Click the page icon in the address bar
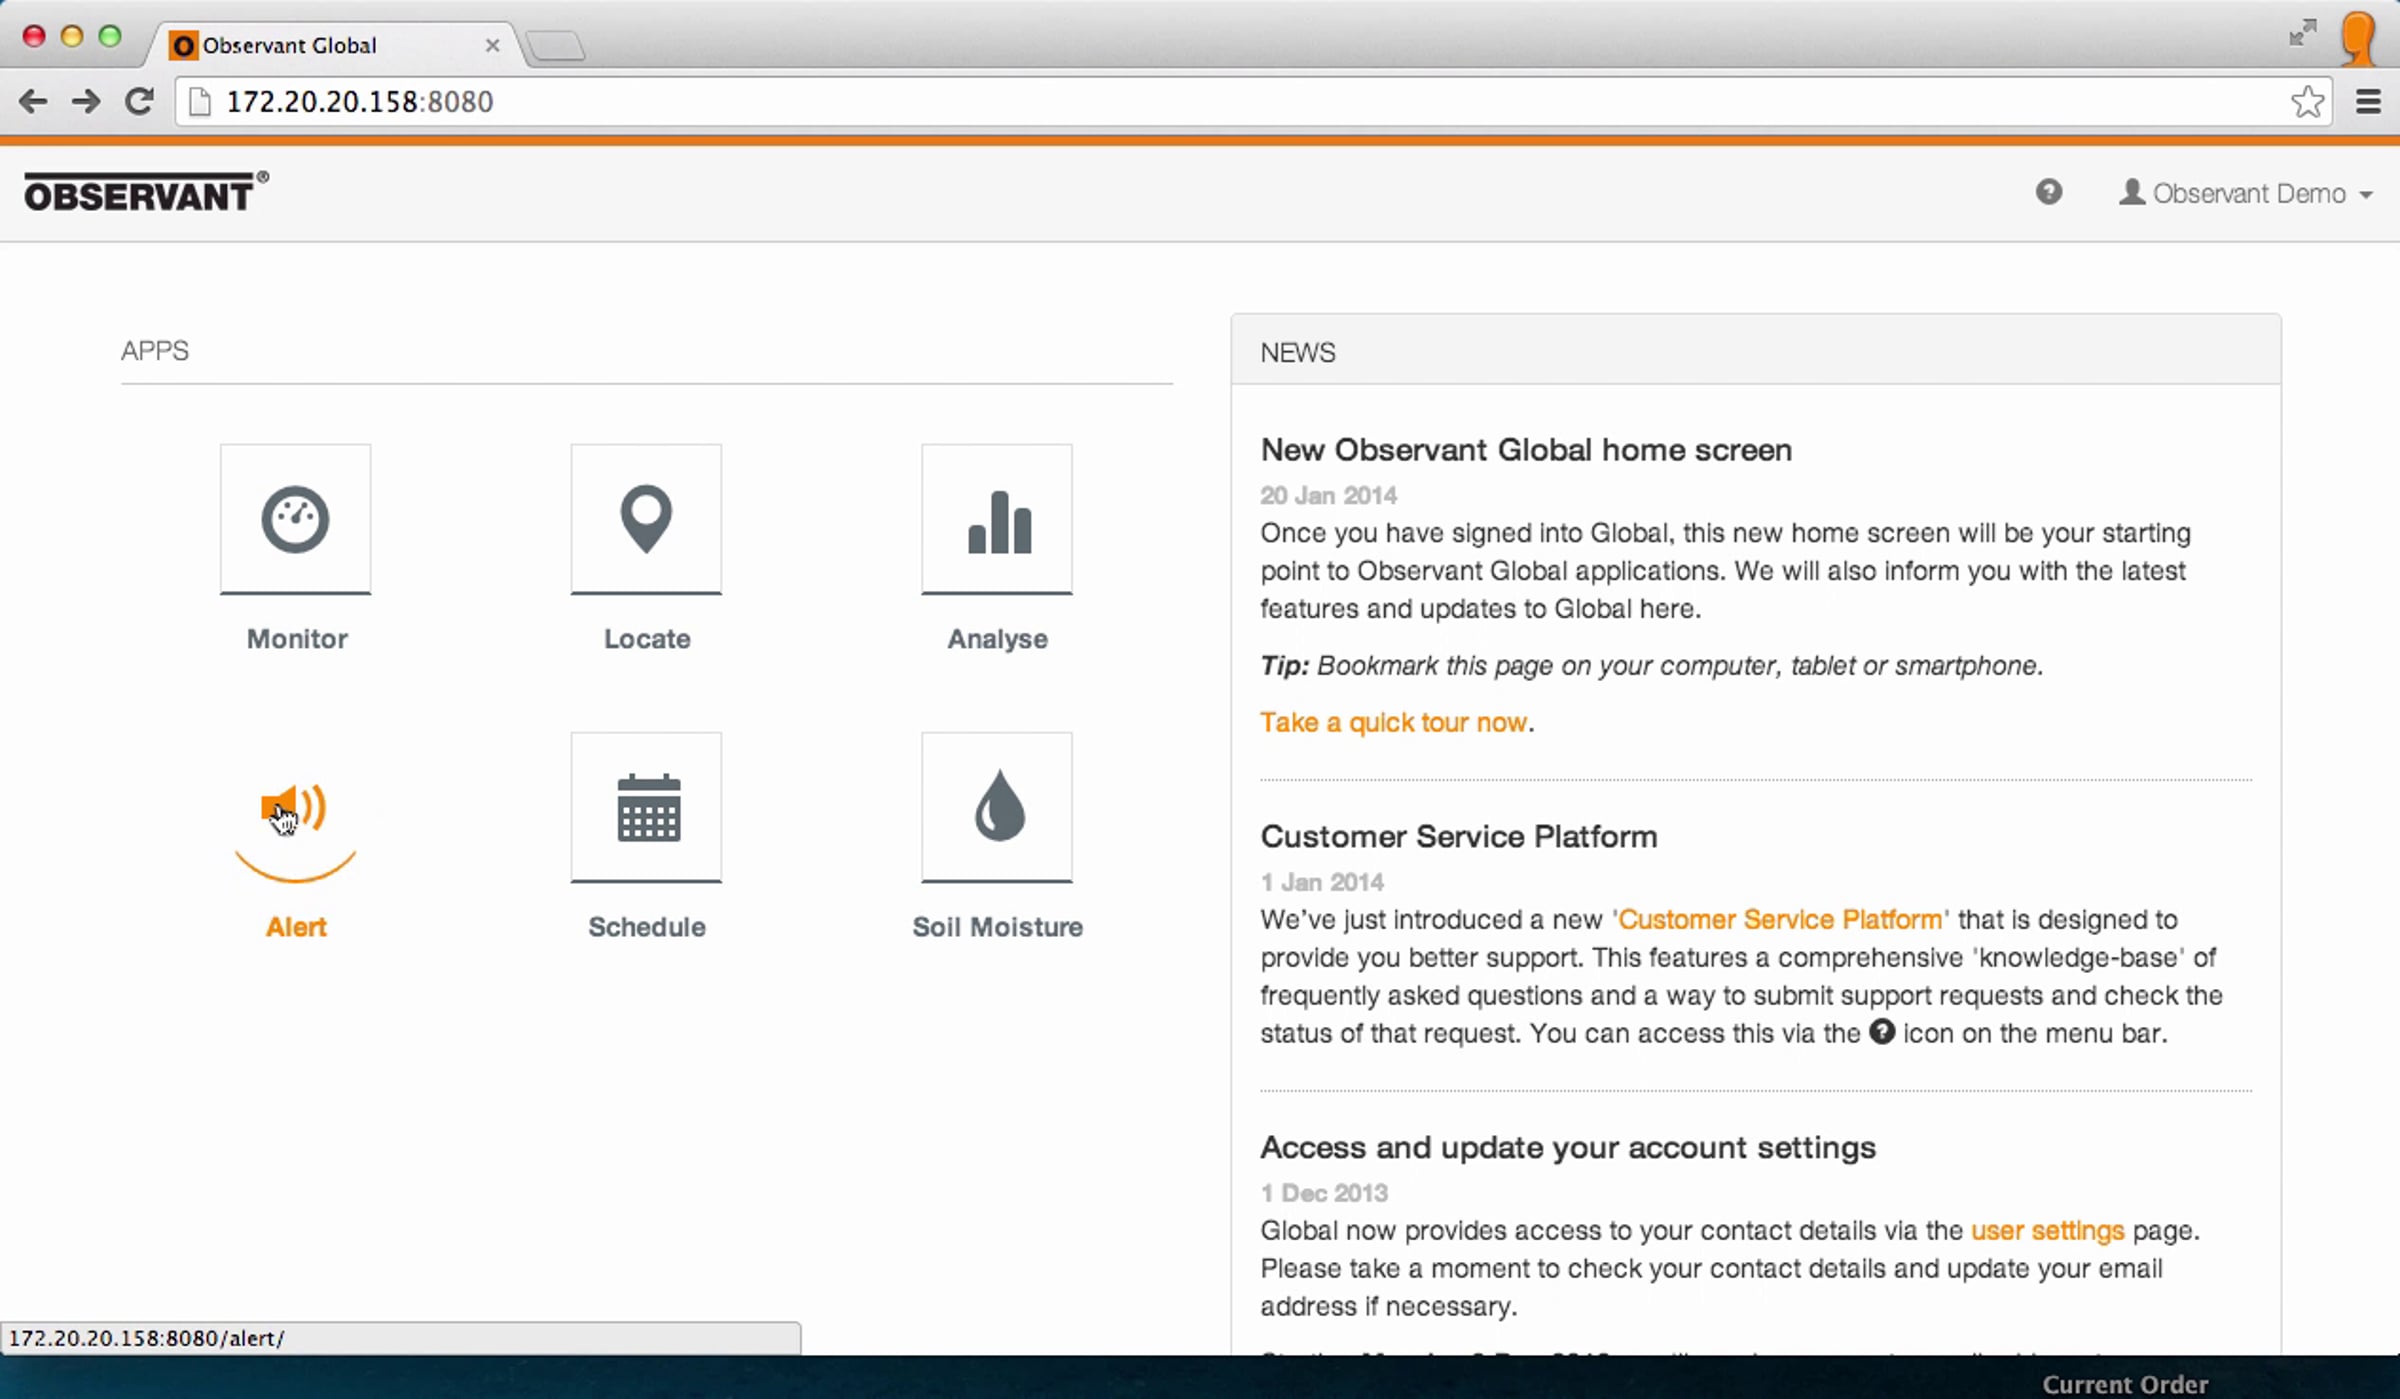 pyautogui.click(x=200, y=102)
